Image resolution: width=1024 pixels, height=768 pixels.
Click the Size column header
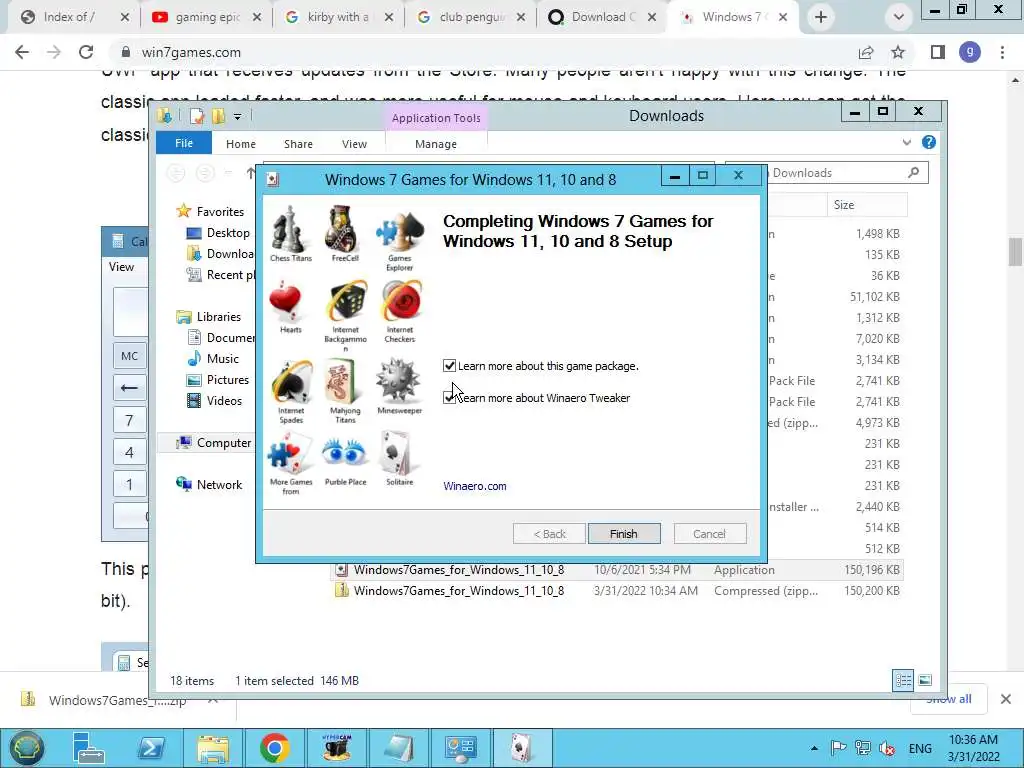[x=867, y=204]
